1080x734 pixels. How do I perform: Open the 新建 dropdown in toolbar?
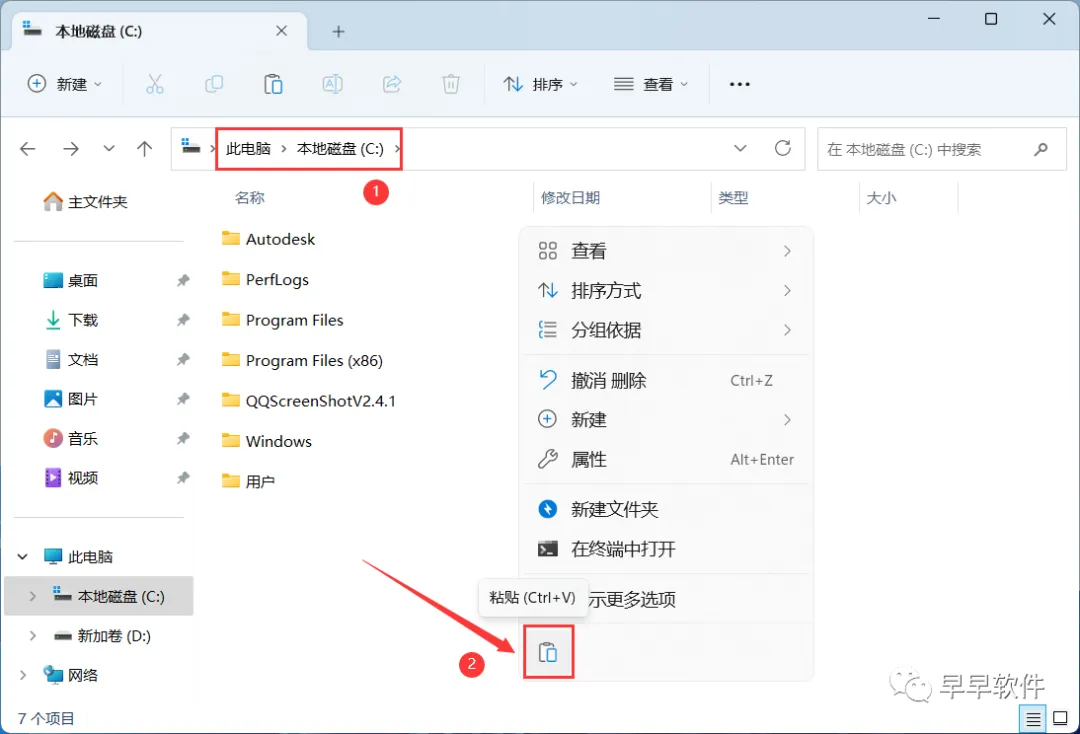pyautogui.click(x=64, y=84)
